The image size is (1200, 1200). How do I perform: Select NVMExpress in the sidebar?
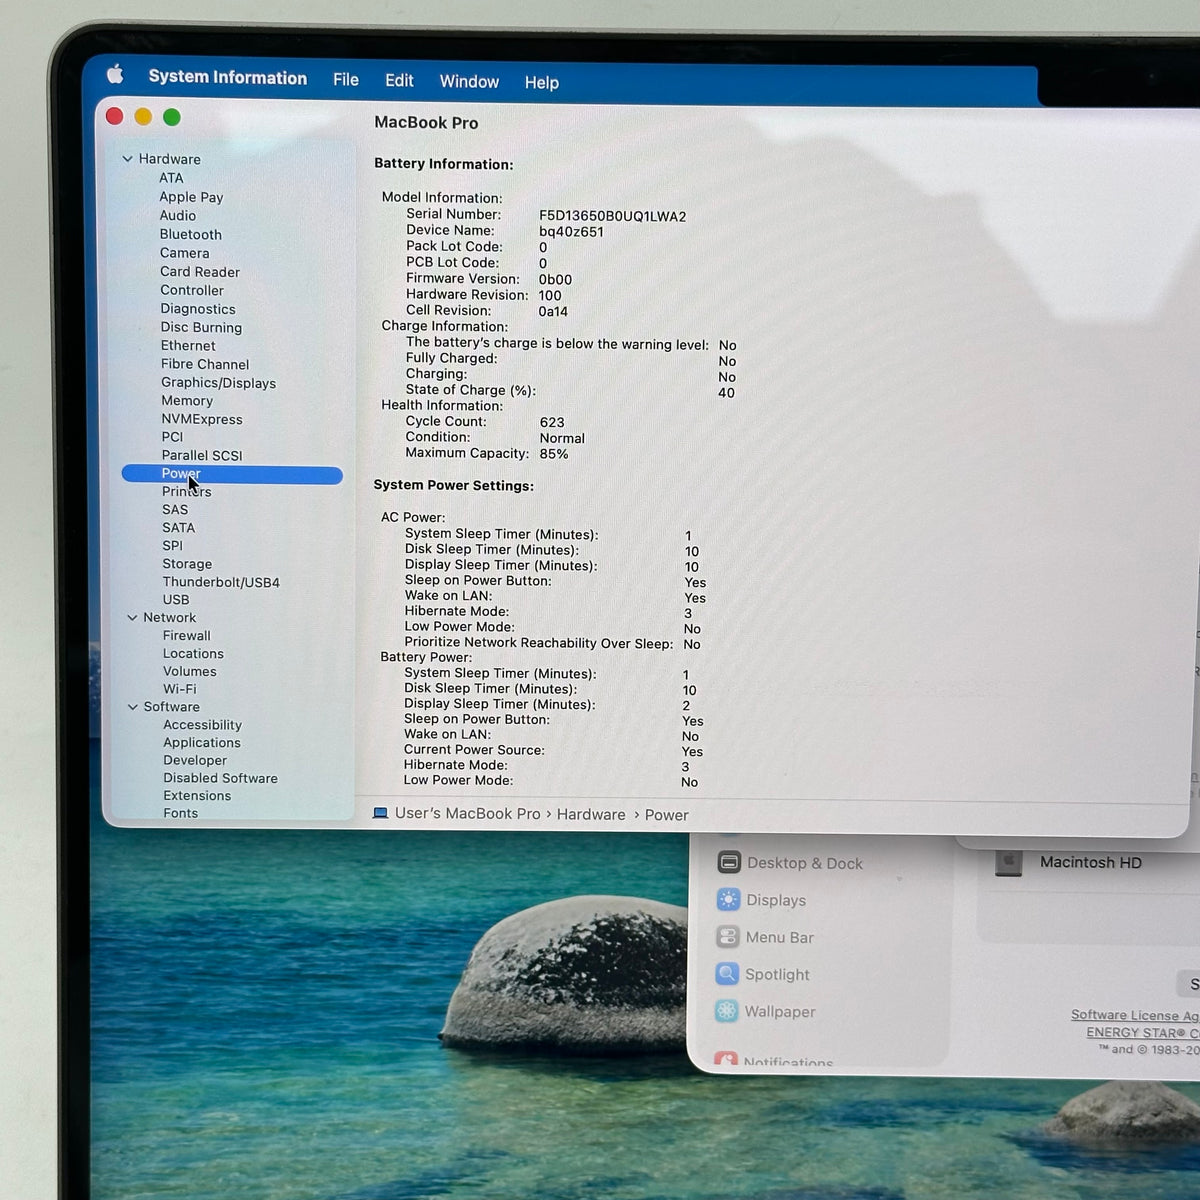202,419
